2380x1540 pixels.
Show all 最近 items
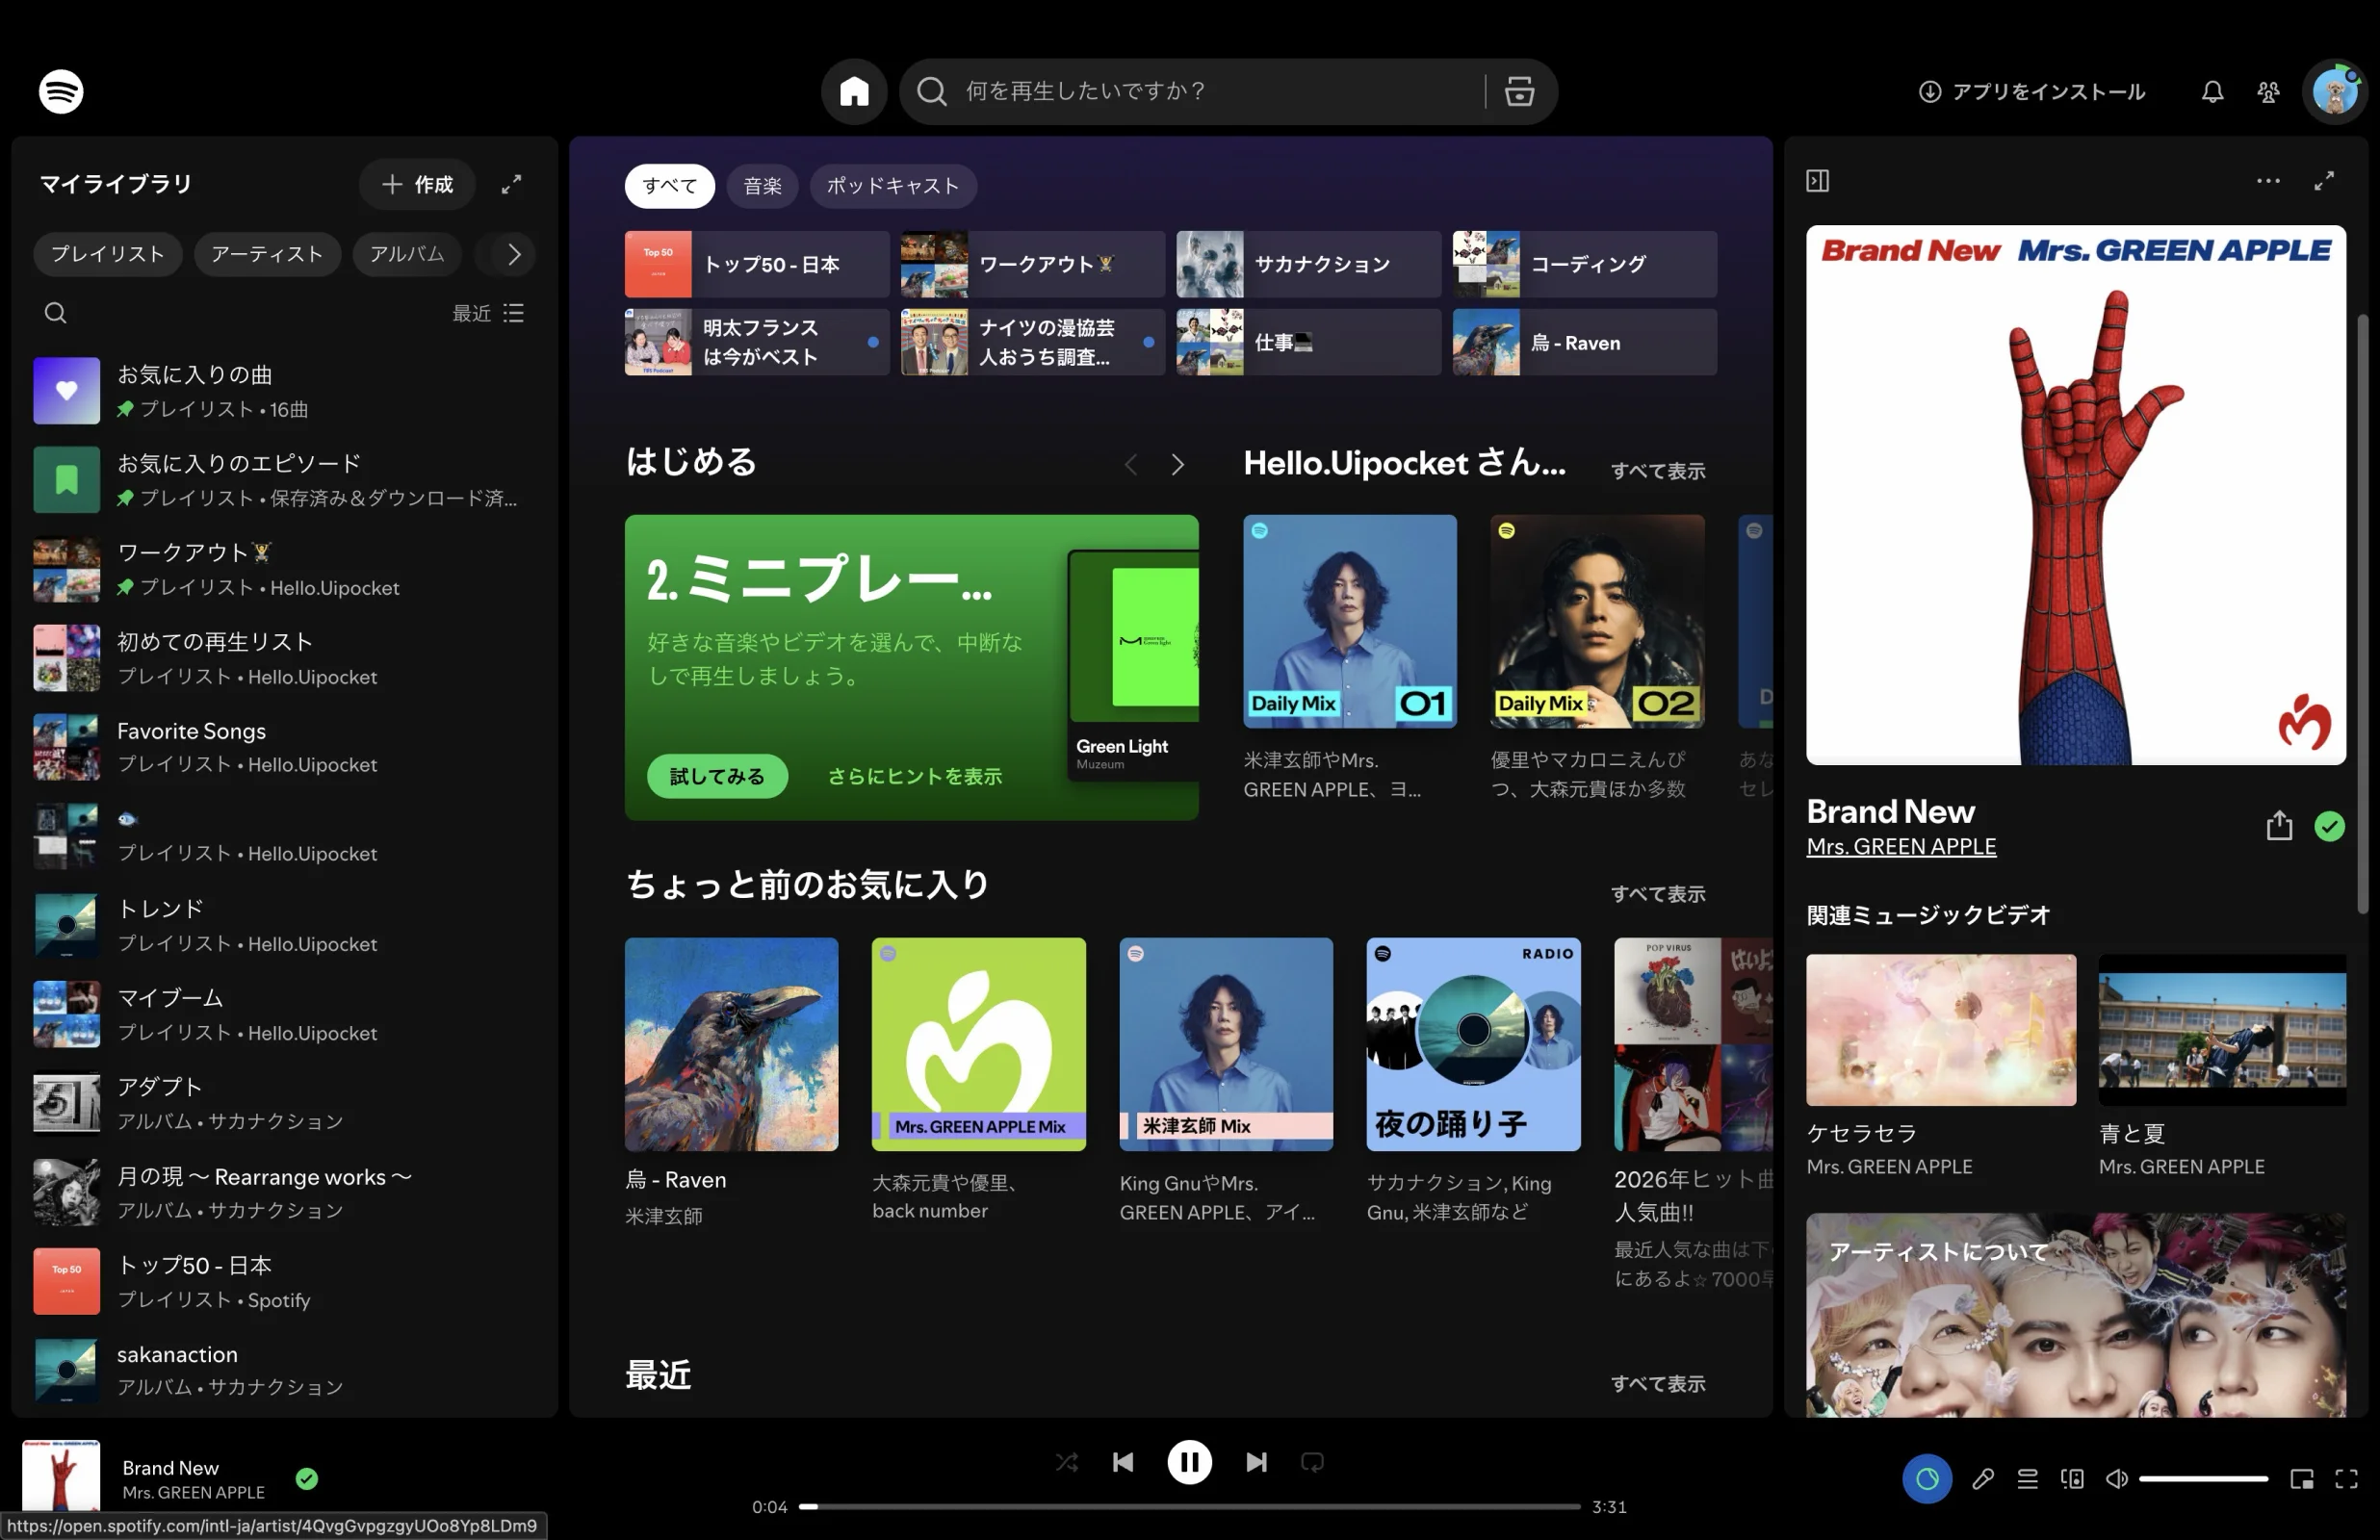tap(1657, 1384)
